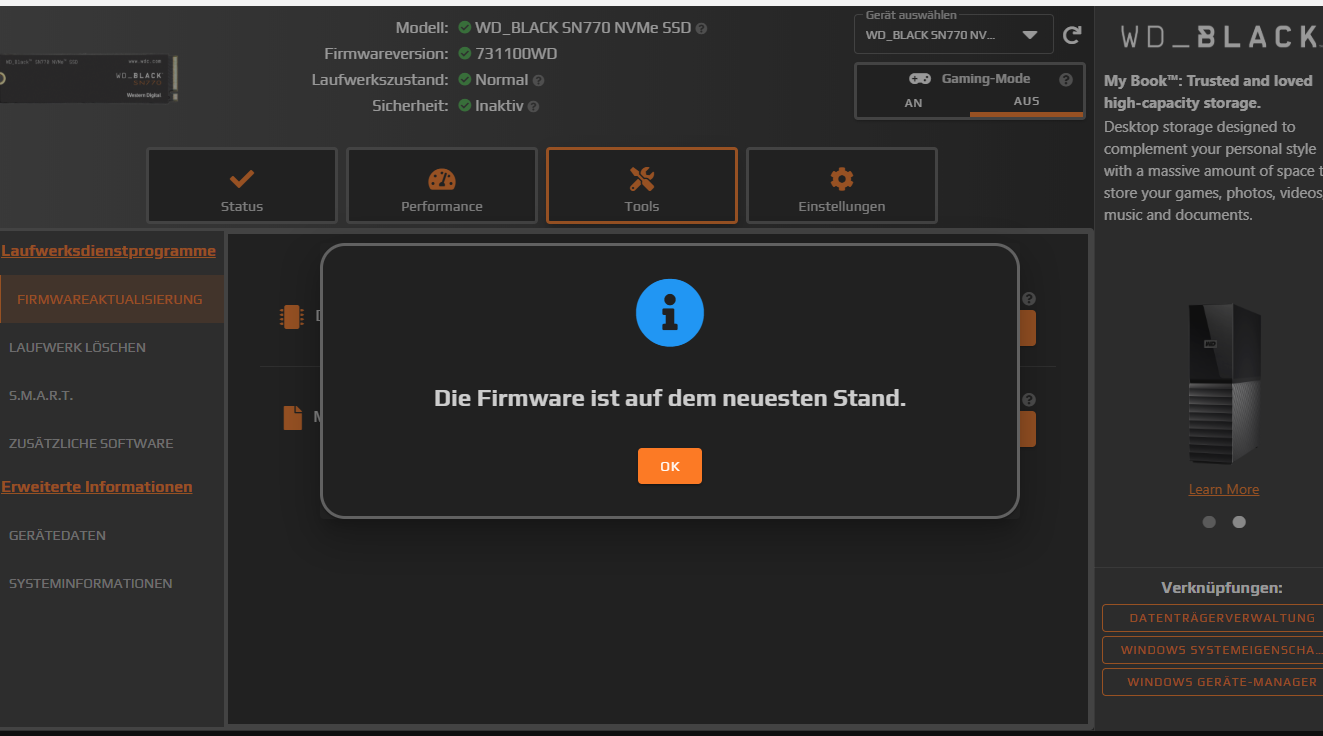This screenshot has width=1323, height=736.
Task: Click the refresh device list icon
Action: tap(1072, 35)
